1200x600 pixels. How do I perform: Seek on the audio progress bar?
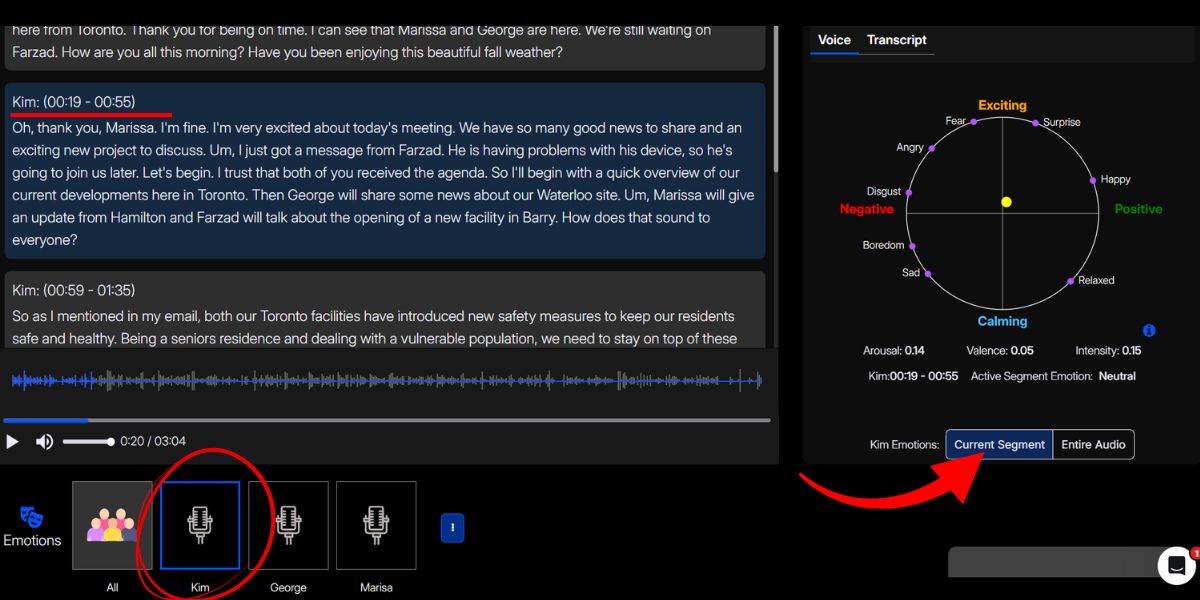point(386,420)
